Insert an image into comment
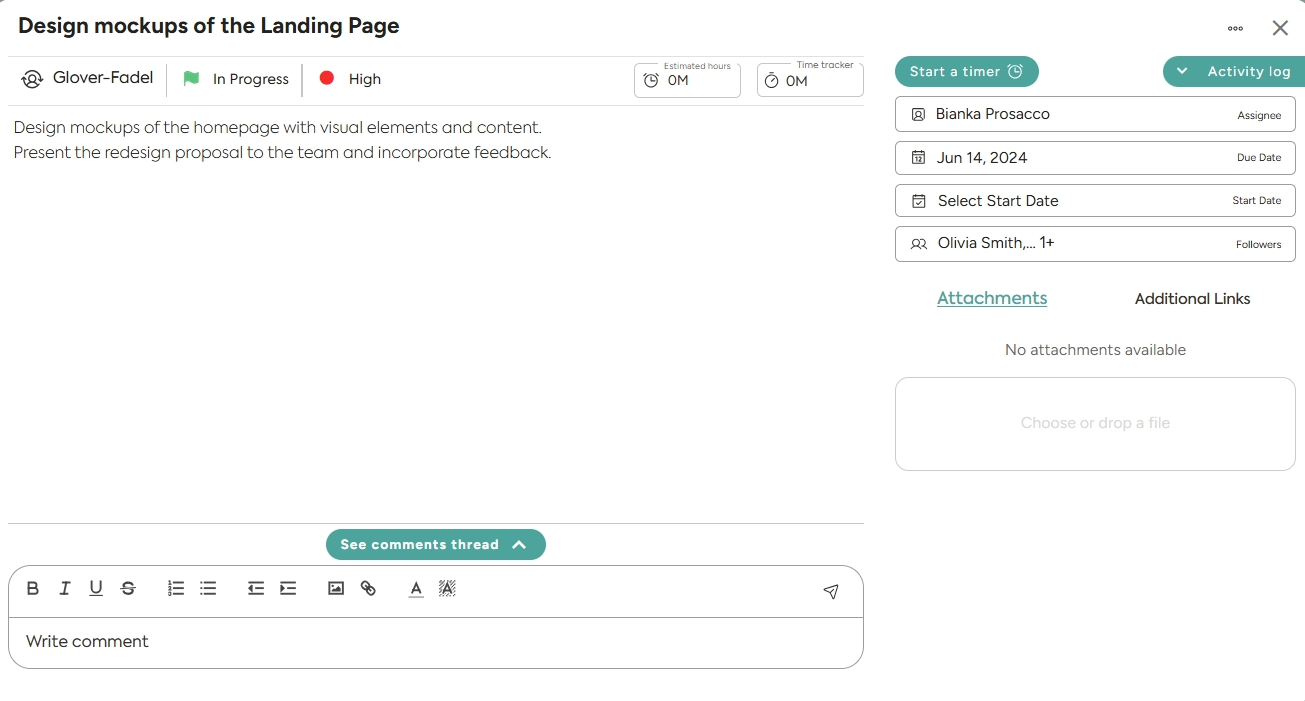 [x=336, y=589]
